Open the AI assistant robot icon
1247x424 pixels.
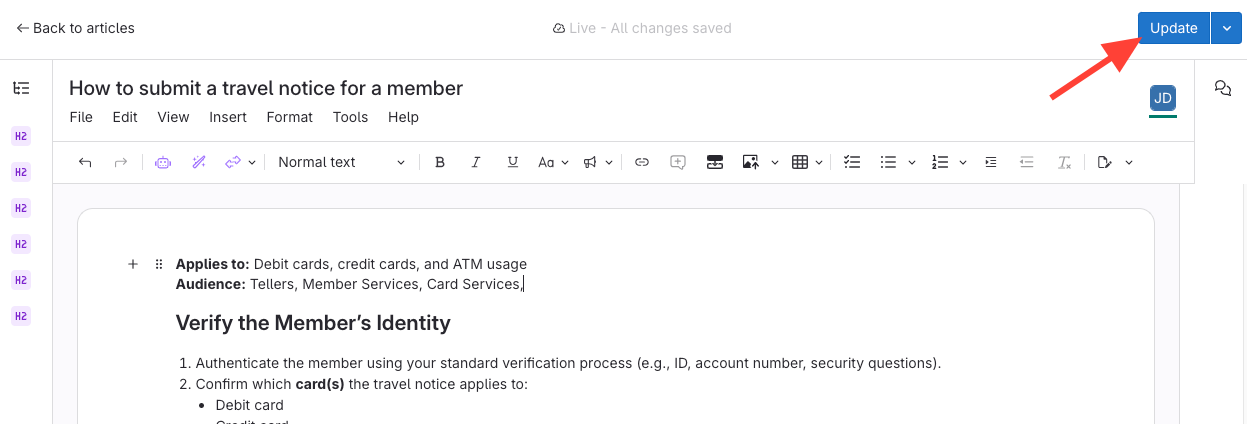[x=162, y=162]
